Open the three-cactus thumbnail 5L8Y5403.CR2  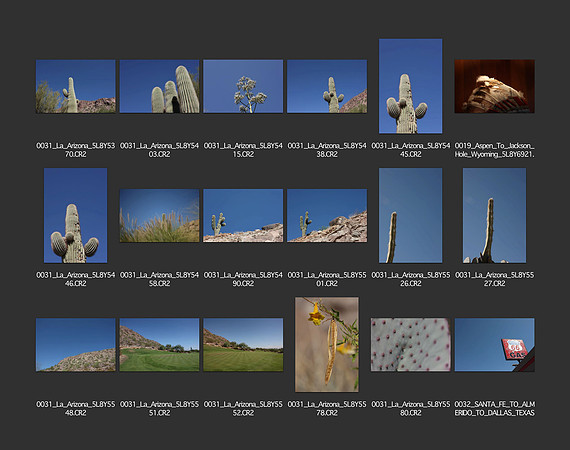(160, 87)
